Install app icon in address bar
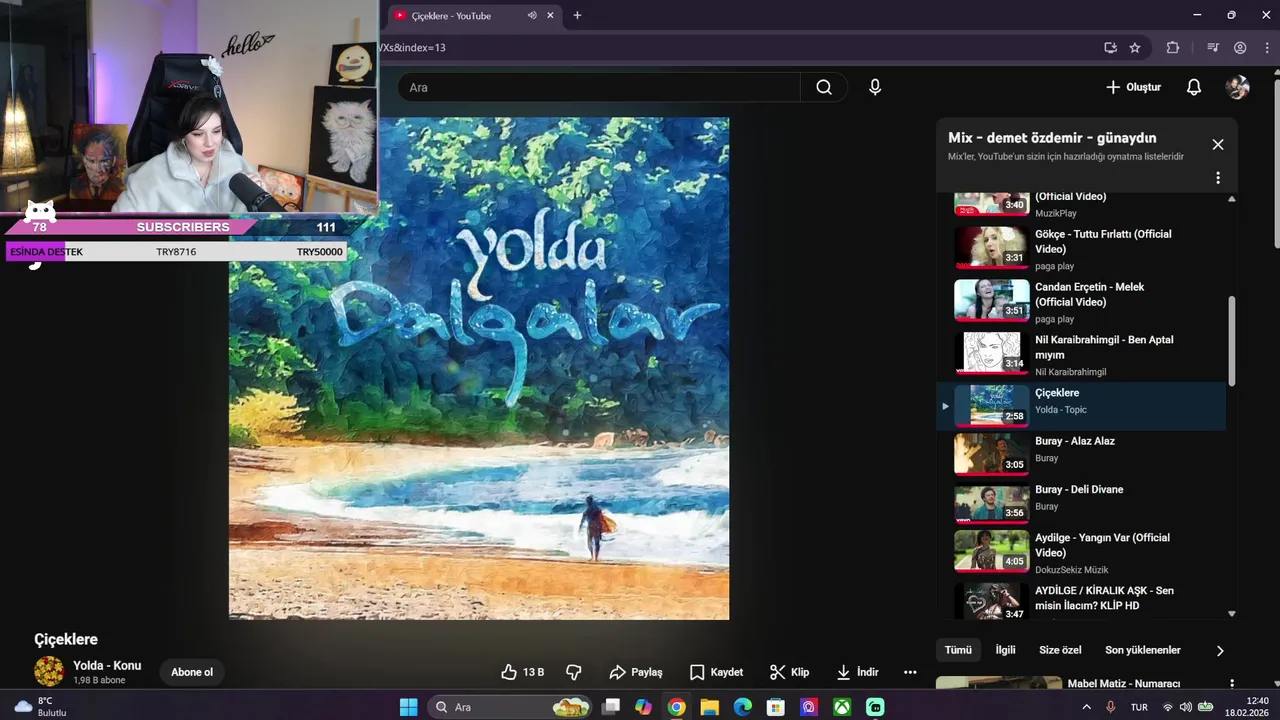 click(x=1110, y=47)
